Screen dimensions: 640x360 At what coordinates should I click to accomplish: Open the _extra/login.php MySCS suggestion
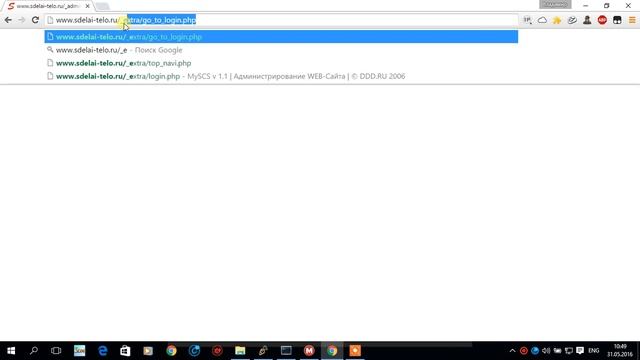pyautogui.click(x=281, y=76)
